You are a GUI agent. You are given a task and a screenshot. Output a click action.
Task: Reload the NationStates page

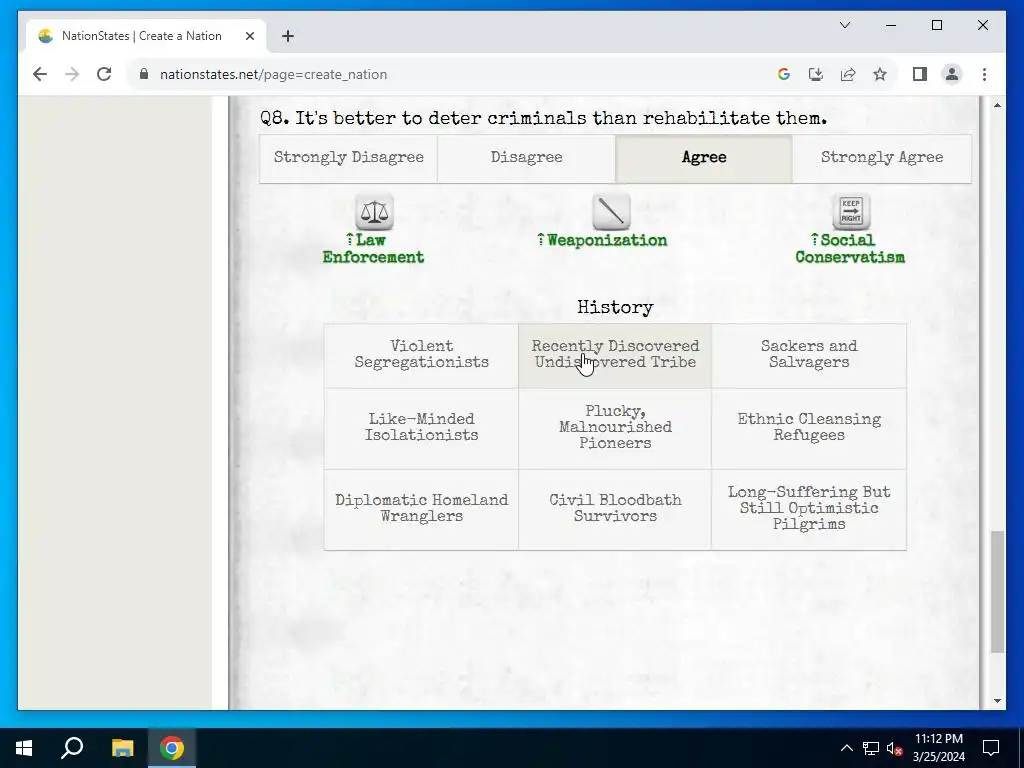[104, 74]
